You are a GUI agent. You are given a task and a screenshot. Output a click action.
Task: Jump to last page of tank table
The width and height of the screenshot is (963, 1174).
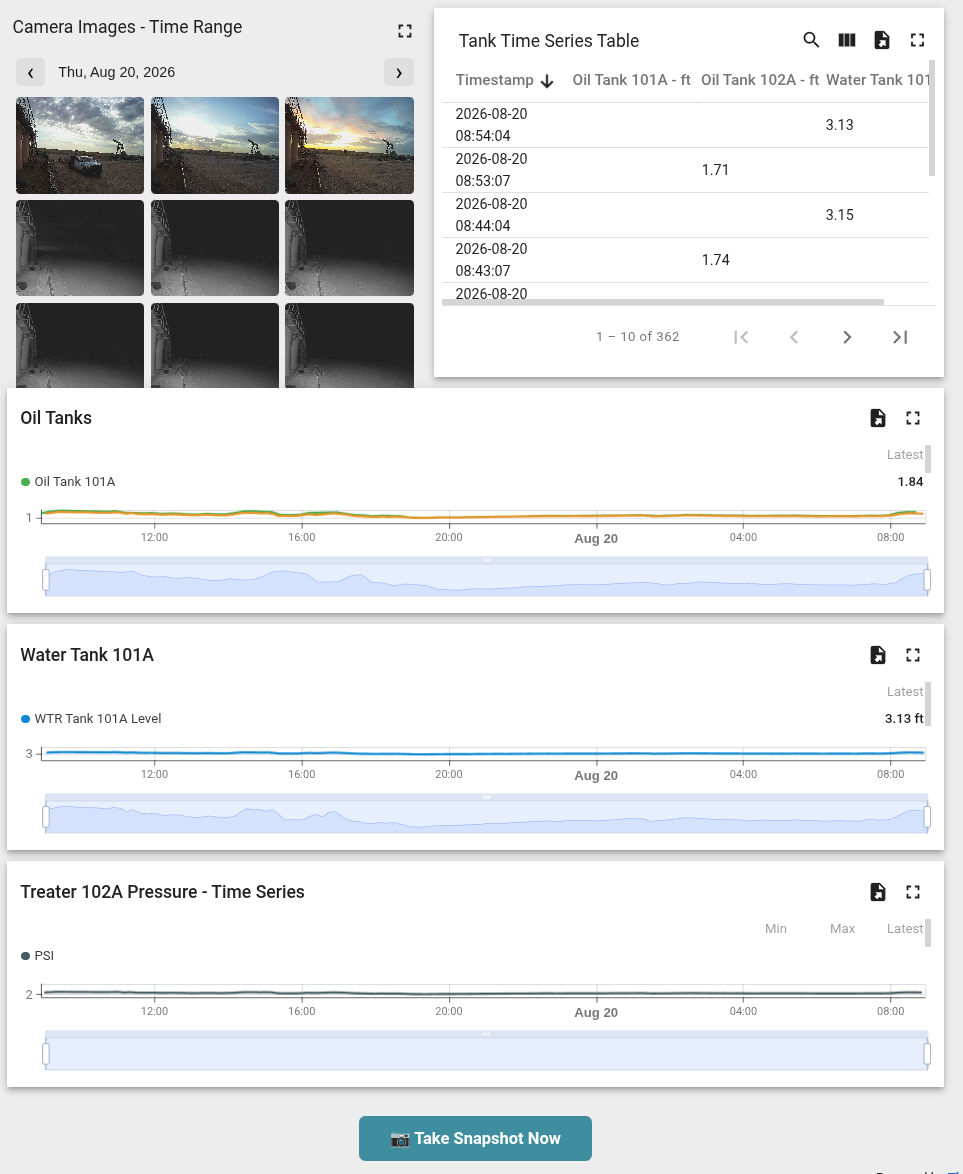tap(900, 337)
